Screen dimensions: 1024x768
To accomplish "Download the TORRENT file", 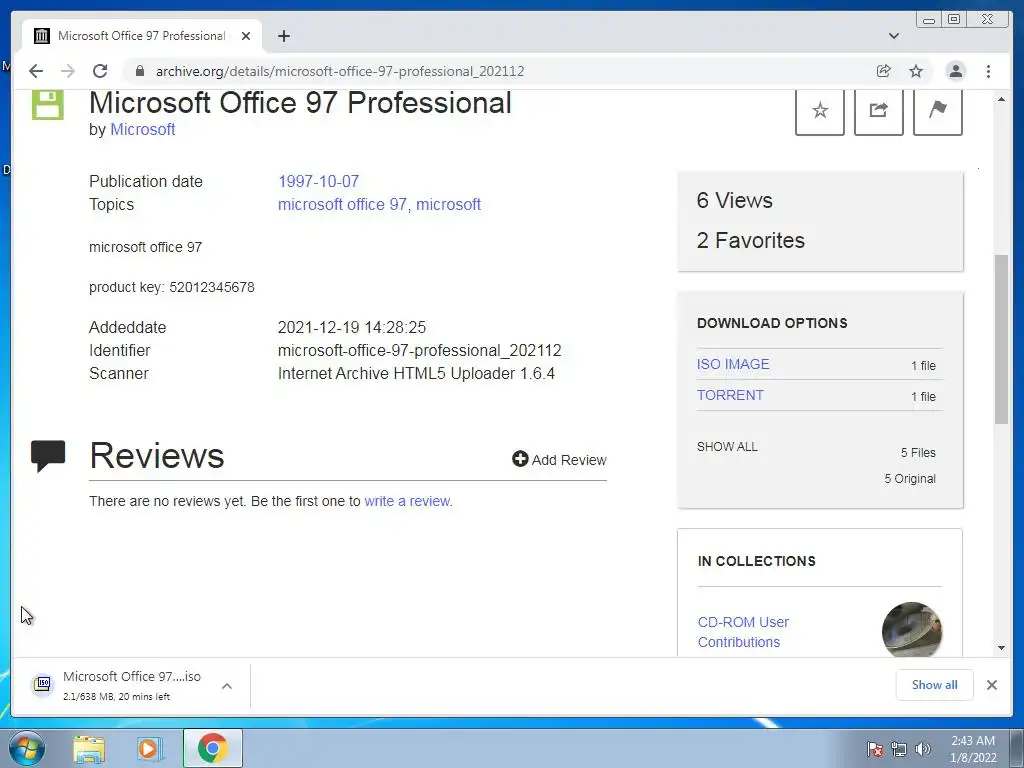I will tap(730, 395).
